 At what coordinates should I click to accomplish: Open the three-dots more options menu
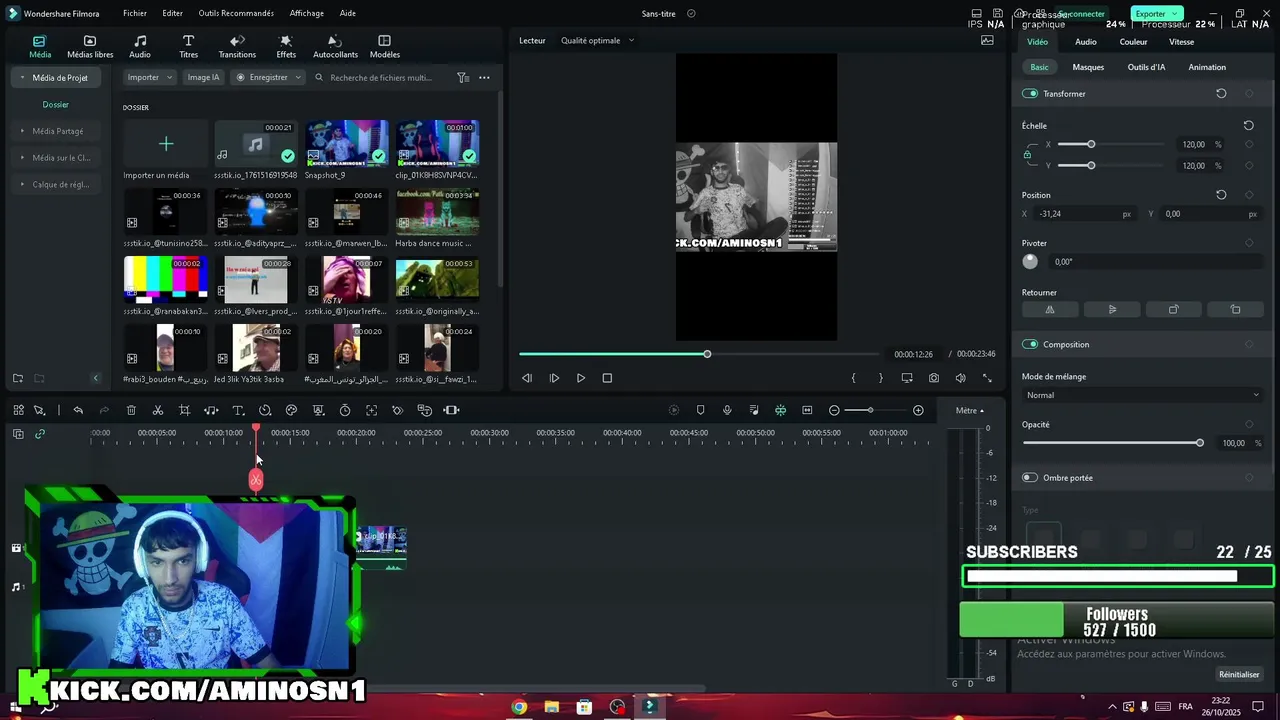[484, 77]
